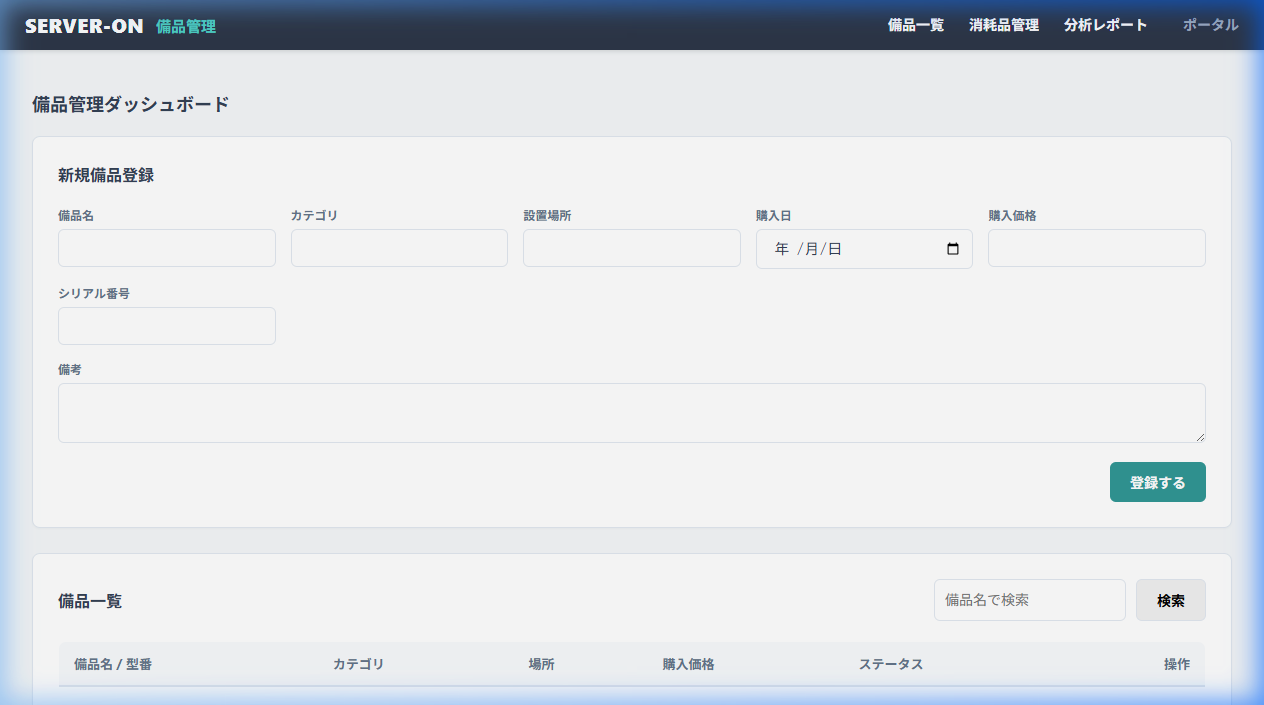Click the カテゴリ input in new item form
1264x705 pixels.
(399, 248)
